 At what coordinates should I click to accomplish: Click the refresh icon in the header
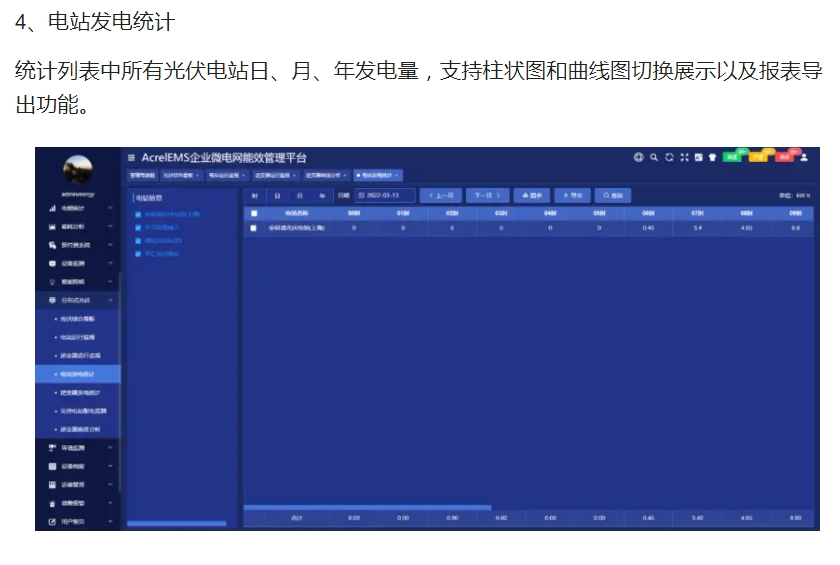pos(669,157)
